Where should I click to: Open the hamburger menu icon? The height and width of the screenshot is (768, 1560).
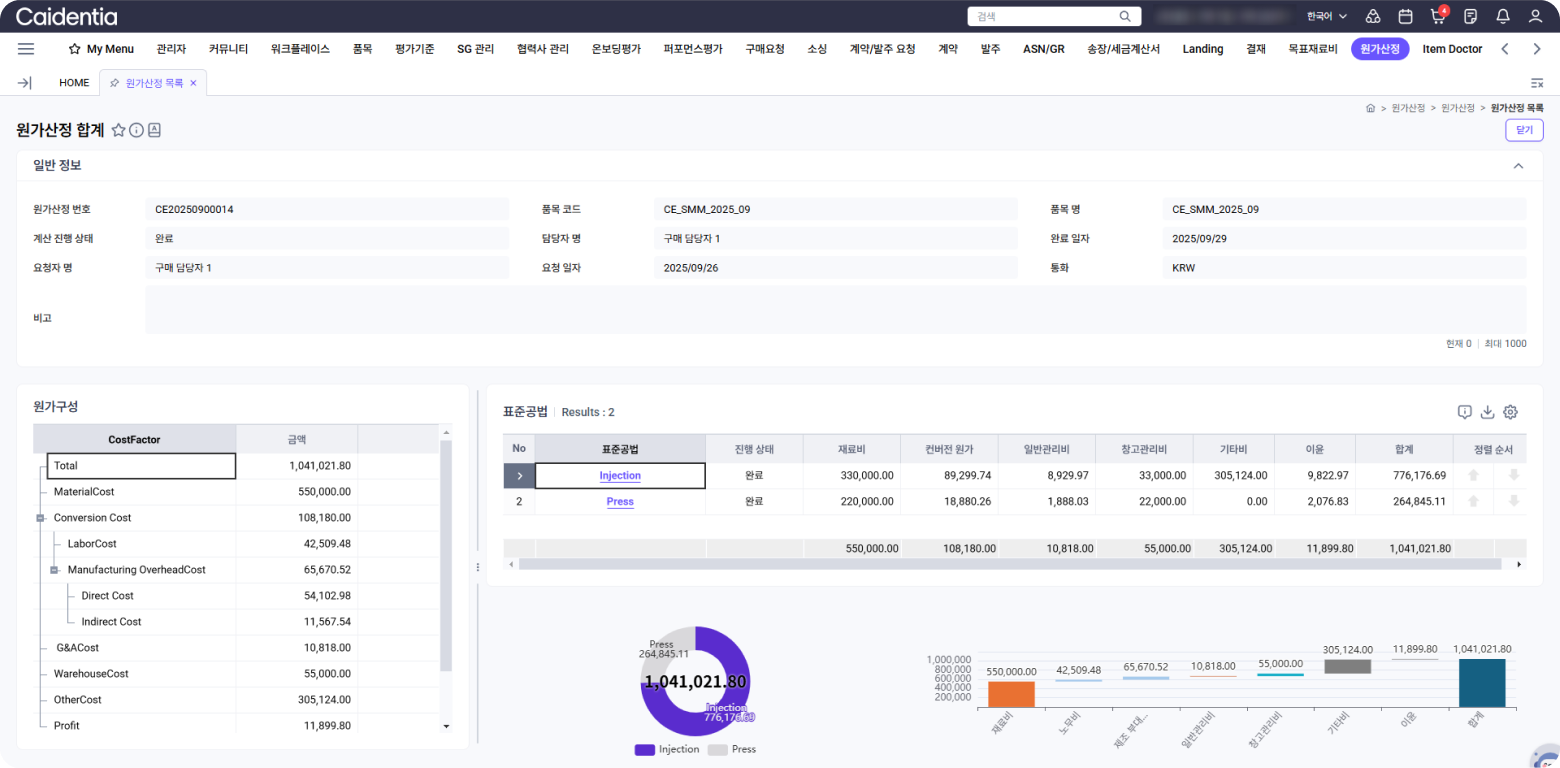point(26,49)
